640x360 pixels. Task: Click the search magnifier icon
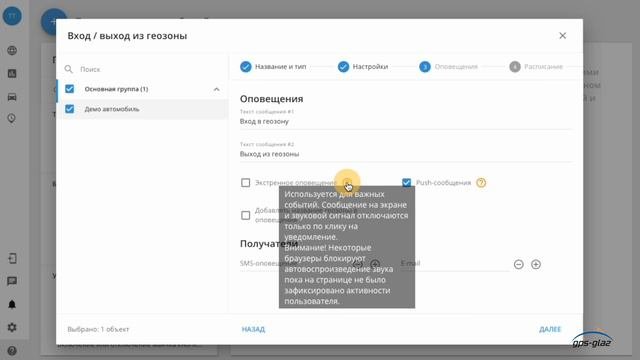69,69
